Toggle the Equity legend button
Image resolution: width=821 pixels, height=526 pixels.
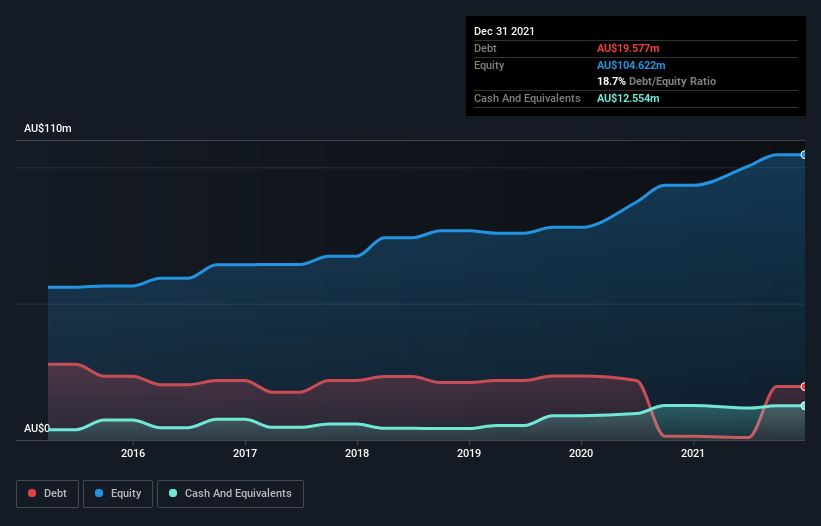tap(118, 494)
